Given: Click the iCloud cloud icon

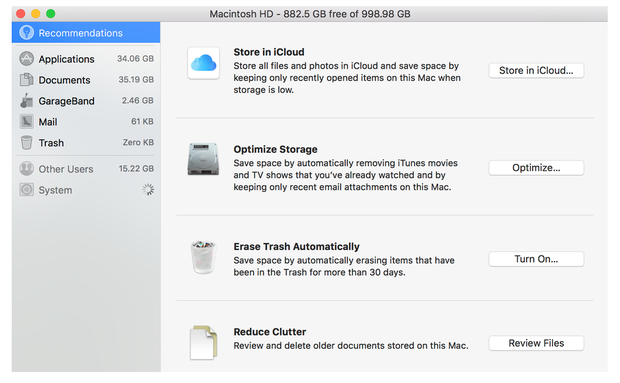Looking at the screenshot, I should click(x=204, y=63).
